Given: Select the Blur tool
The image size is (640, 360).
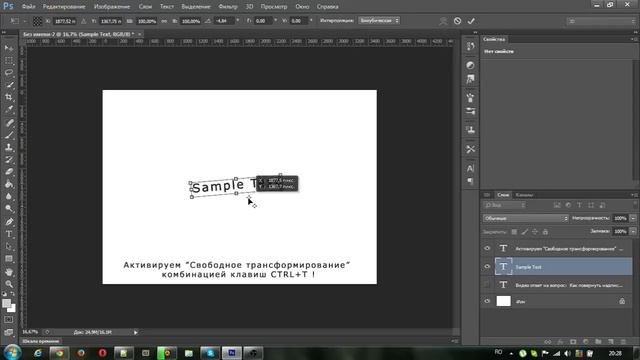Looking at the screenshot, I should pyautogui.click(x=9, y=196).
